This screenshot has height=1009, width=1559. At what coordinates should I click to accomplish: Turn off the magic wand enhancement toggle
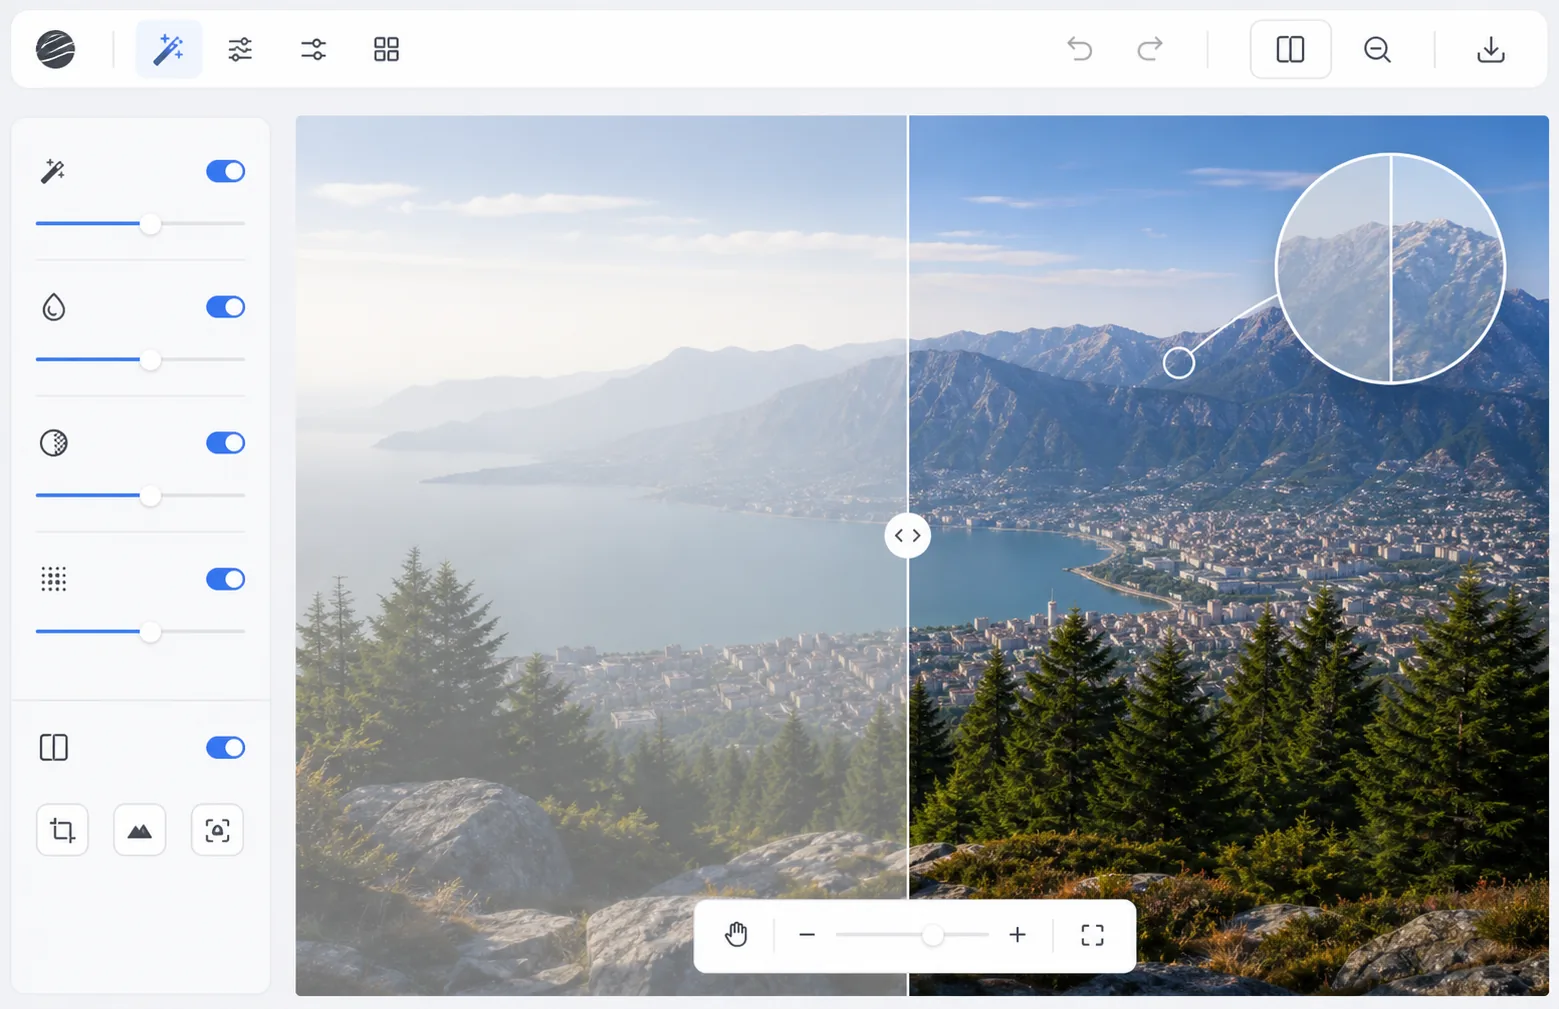pyautogui.click(x=225, y=171)
